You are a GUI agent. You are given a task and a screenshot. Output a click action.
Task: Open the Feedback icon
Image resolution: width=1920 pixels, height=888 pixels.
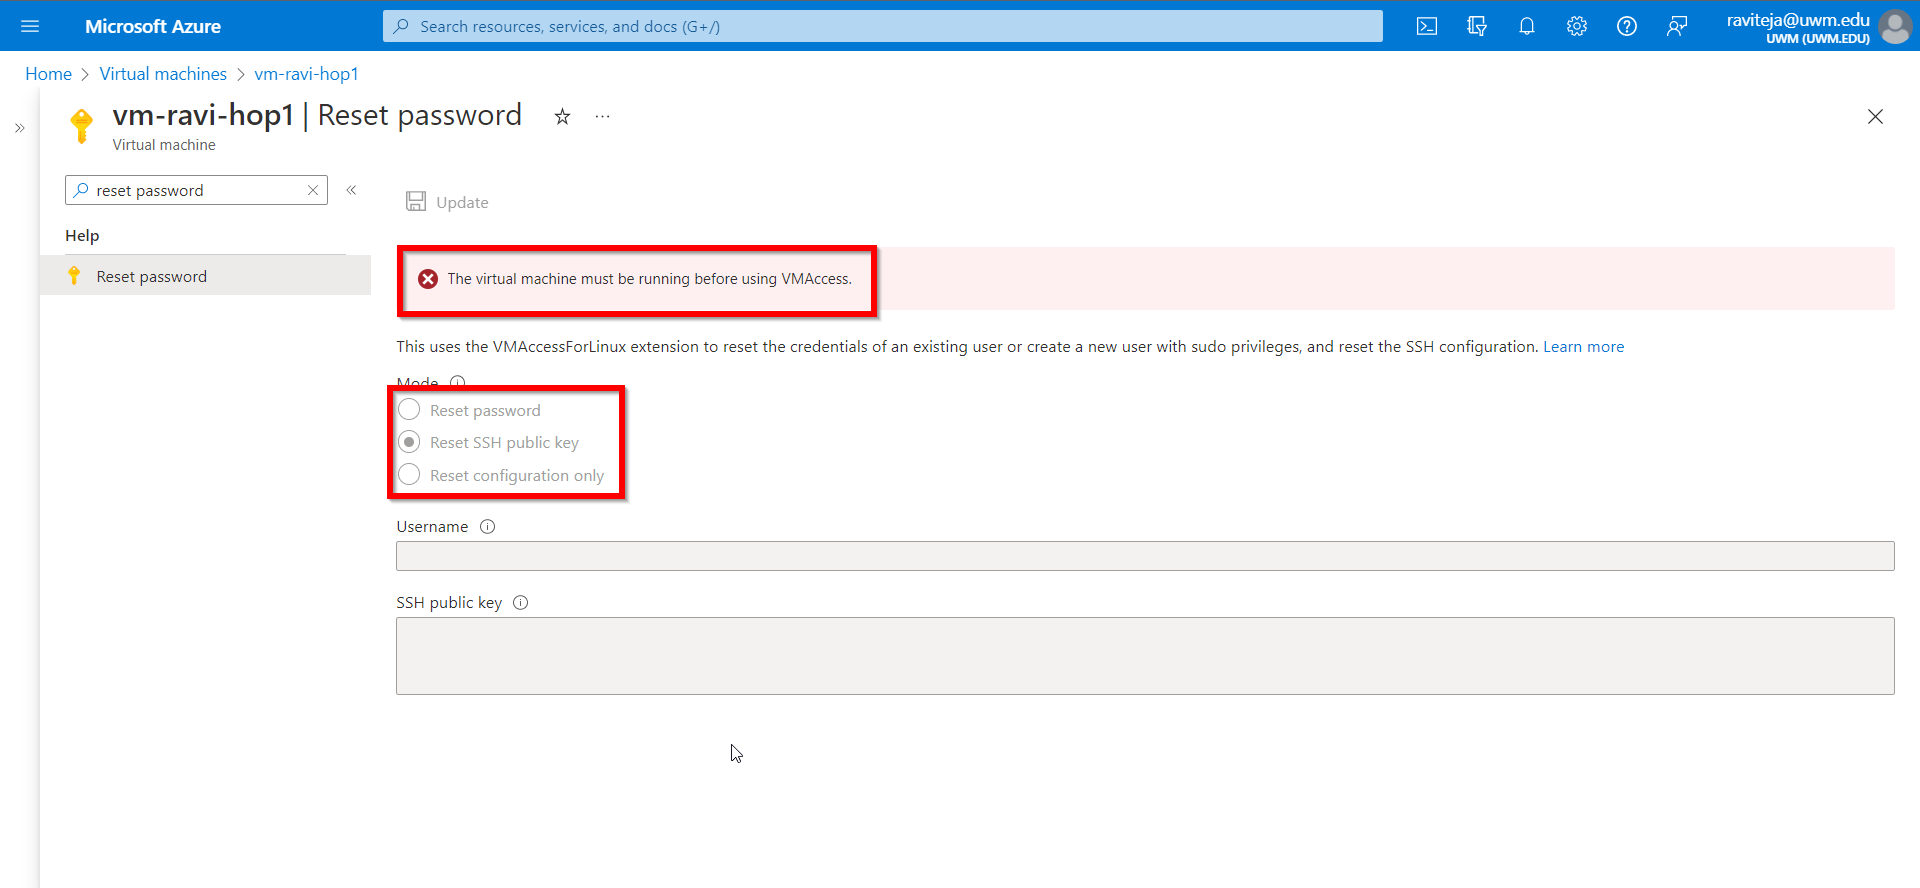click(1677, 26)
